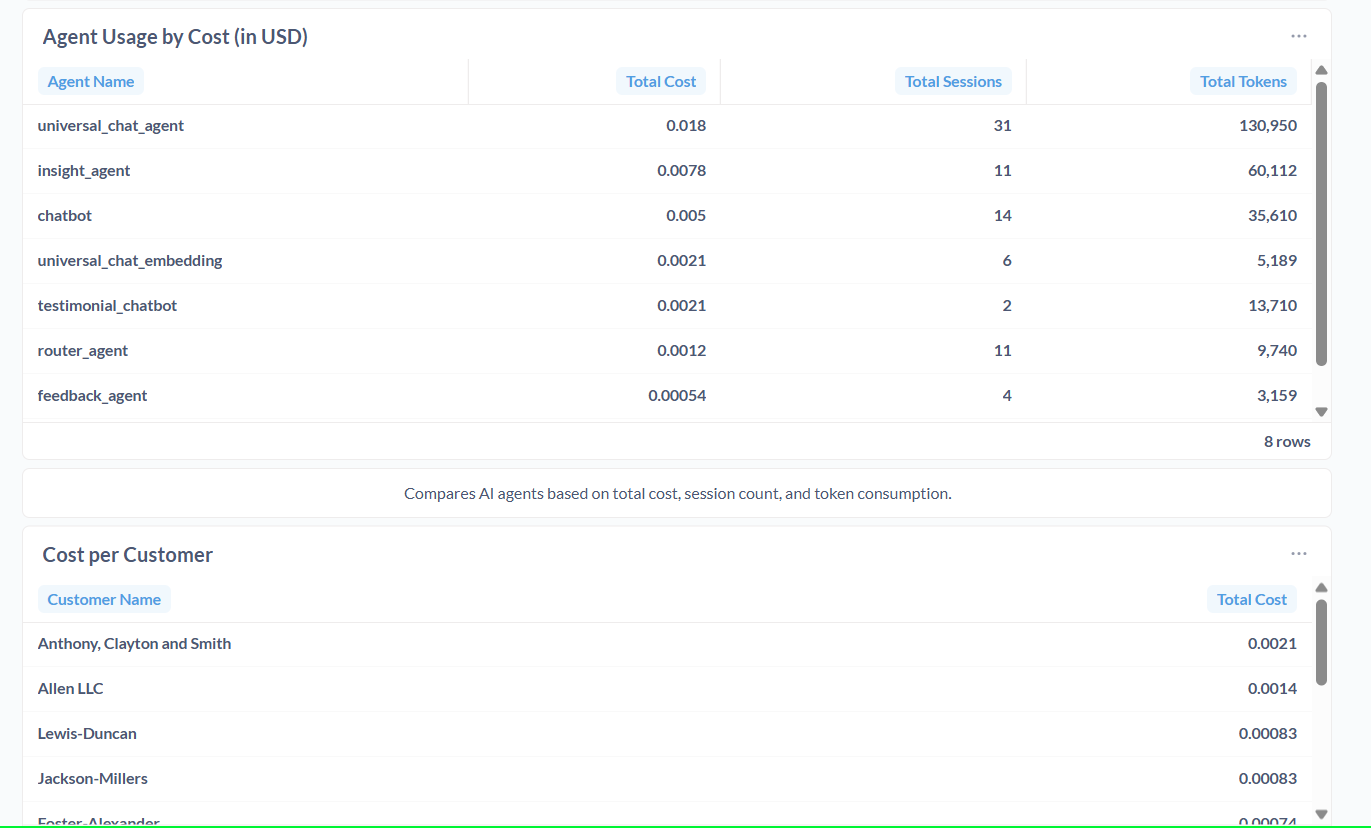
Task: Click the agent table vertical scrollbar thumb
Action: [1321, 224]
